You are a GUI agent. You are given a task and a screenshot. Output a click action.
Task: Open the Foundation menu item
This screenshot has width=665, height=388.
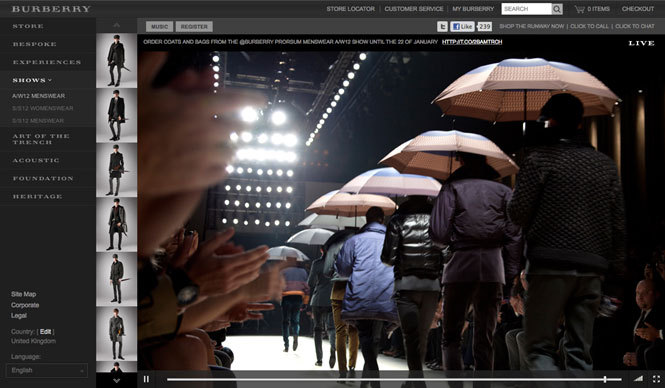(x=43, y=179)
